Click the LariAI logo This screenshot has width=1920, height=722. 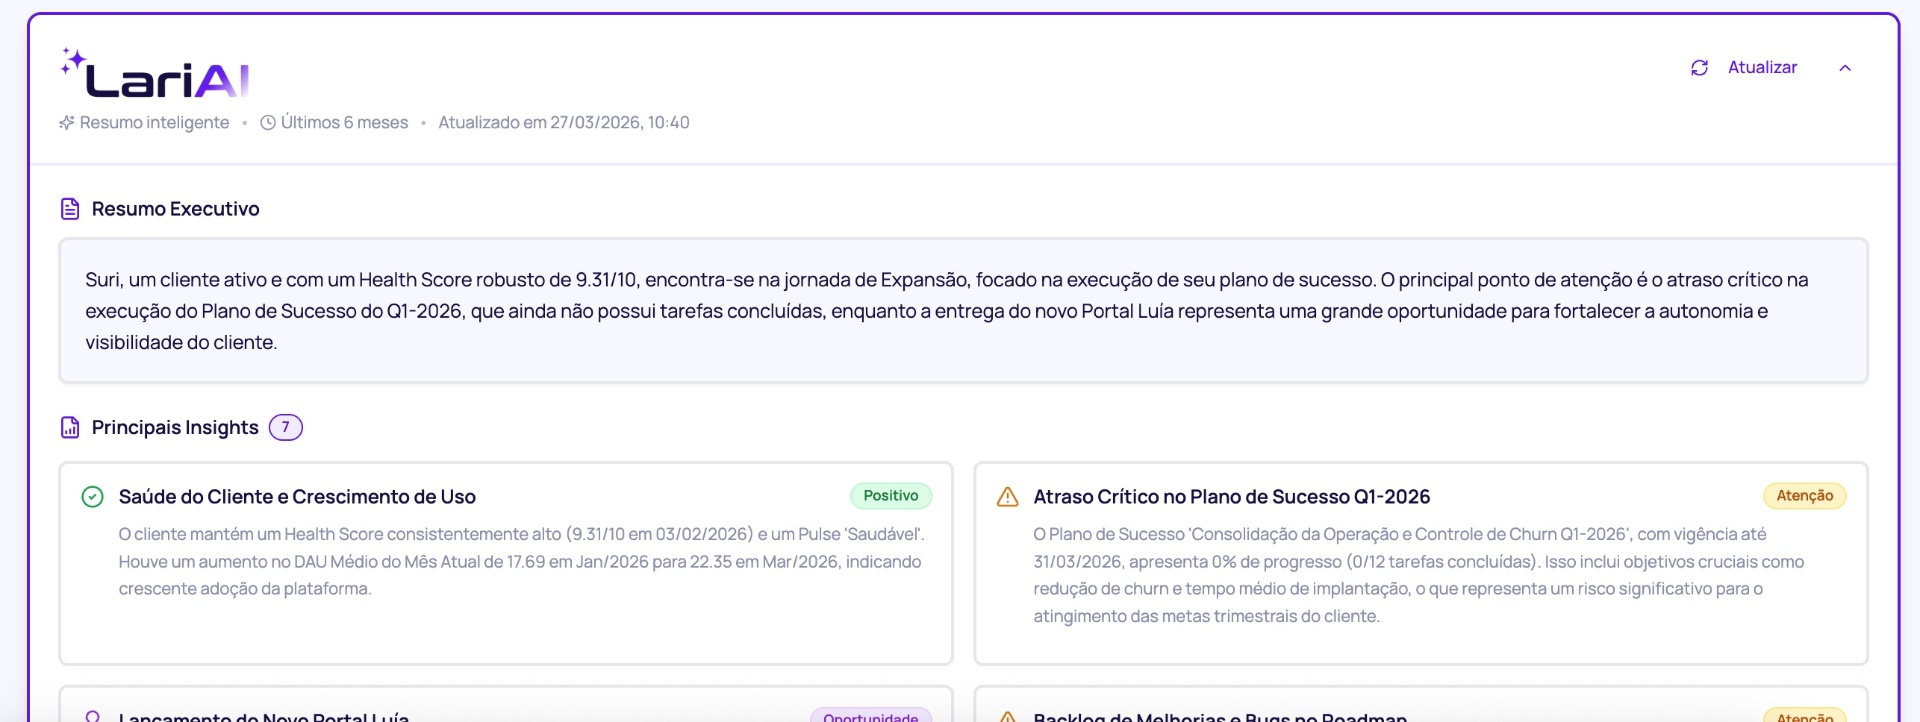(155, 73)
